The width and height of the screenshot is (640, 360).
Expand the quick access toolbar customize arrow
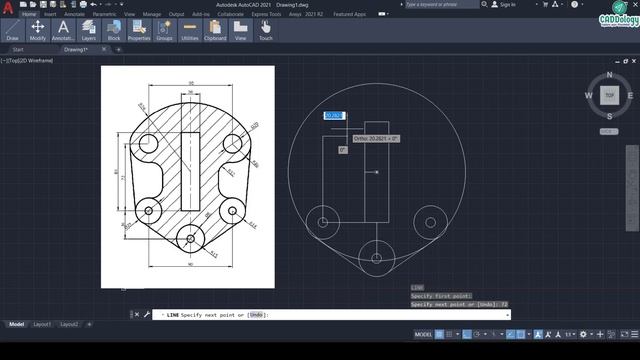[x=122, y=4]
